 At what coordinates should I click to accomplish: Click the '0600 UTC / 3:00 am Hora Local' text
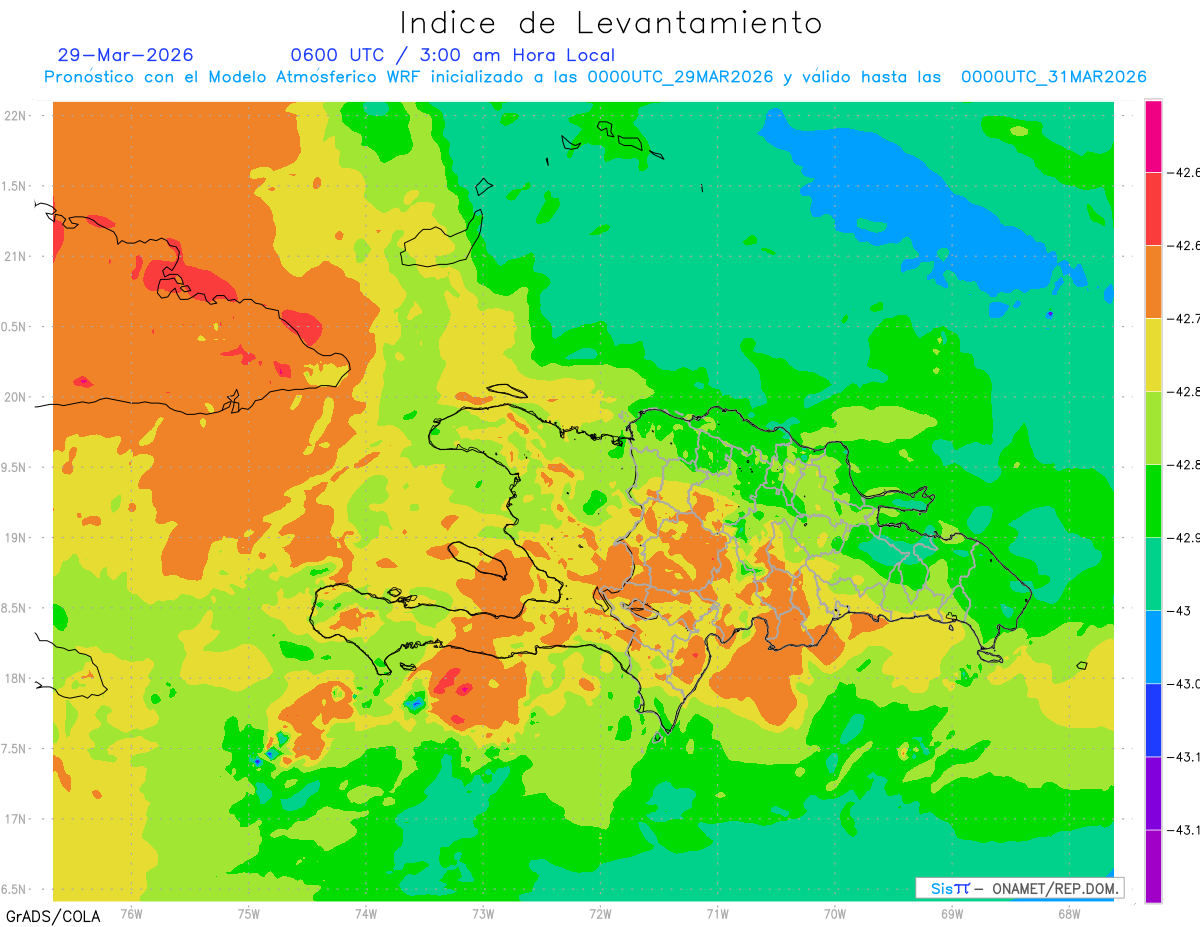[453, 55]
